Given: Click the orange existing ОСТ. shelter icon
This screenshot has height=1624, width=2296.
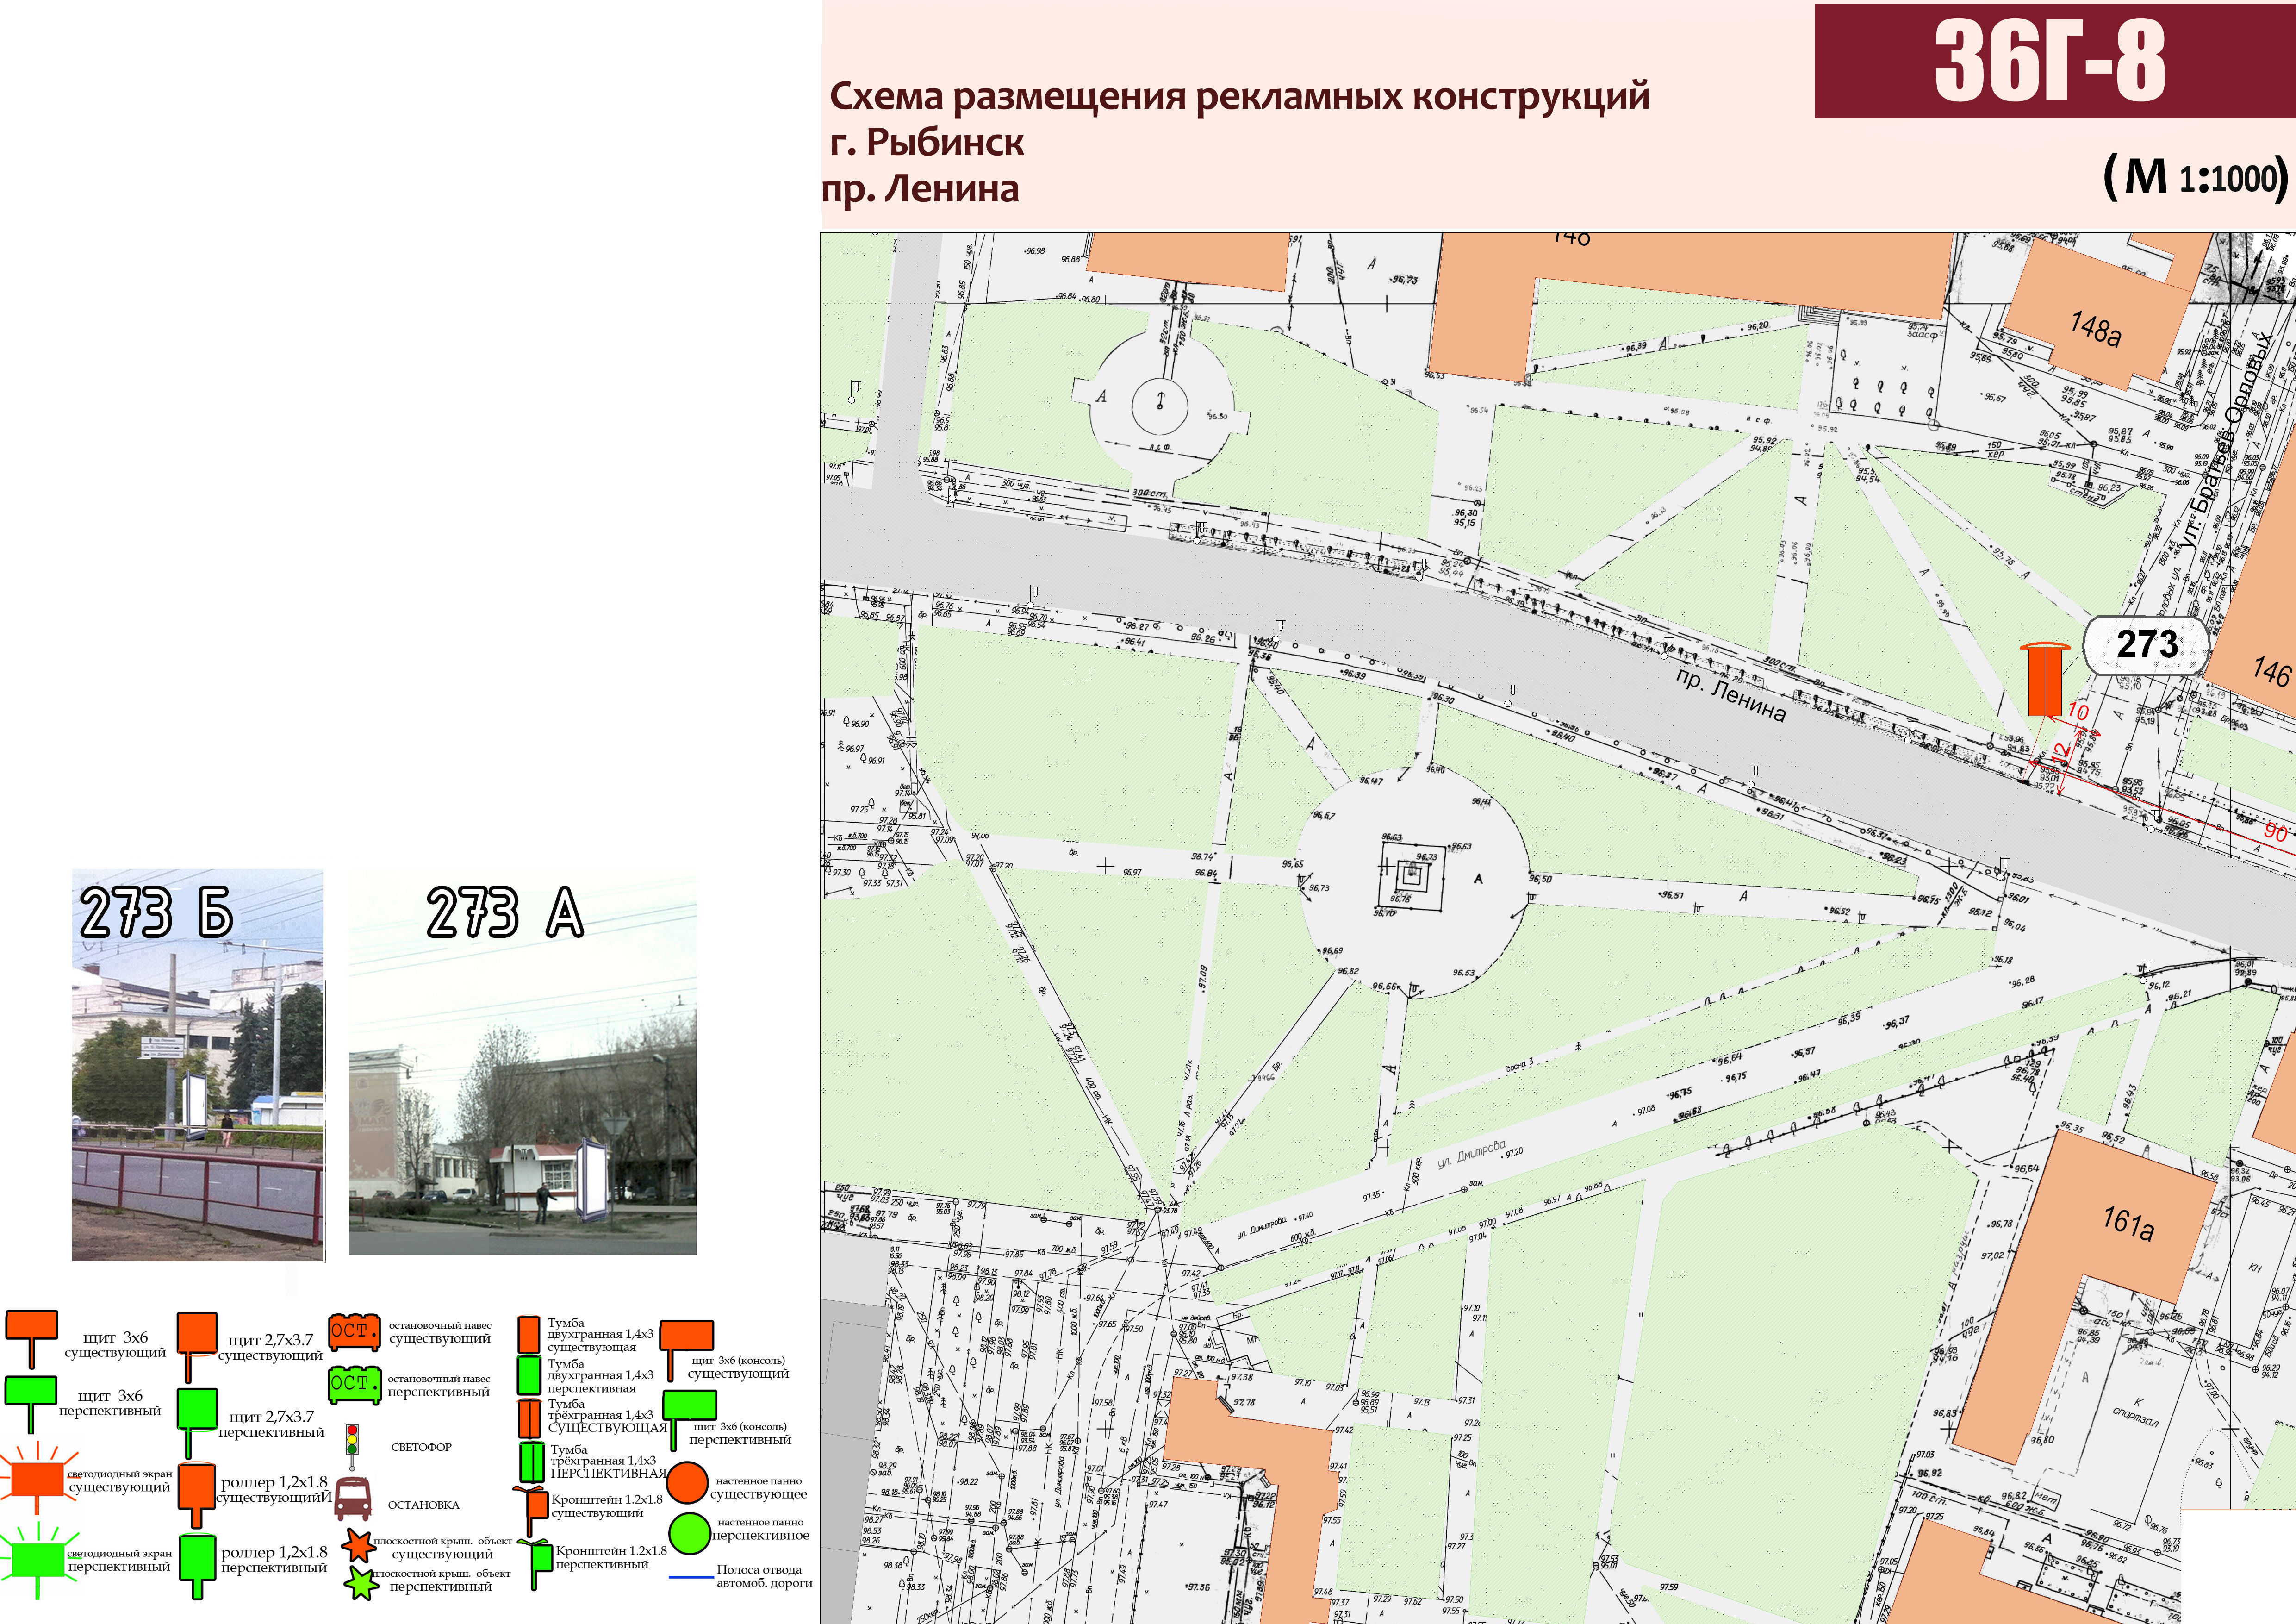Looking at the screenshot, I should point(355,1332).
